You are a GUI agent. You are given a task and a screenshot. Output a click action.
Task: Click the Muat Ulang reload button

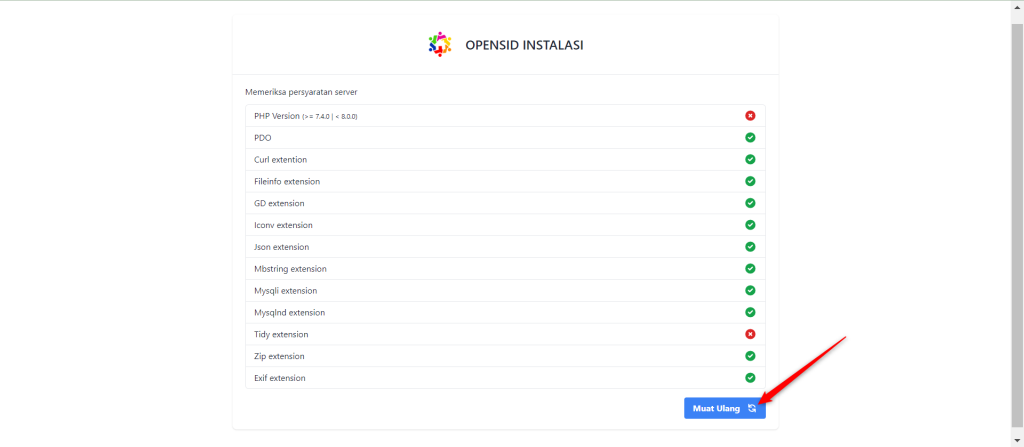point(725,408)
